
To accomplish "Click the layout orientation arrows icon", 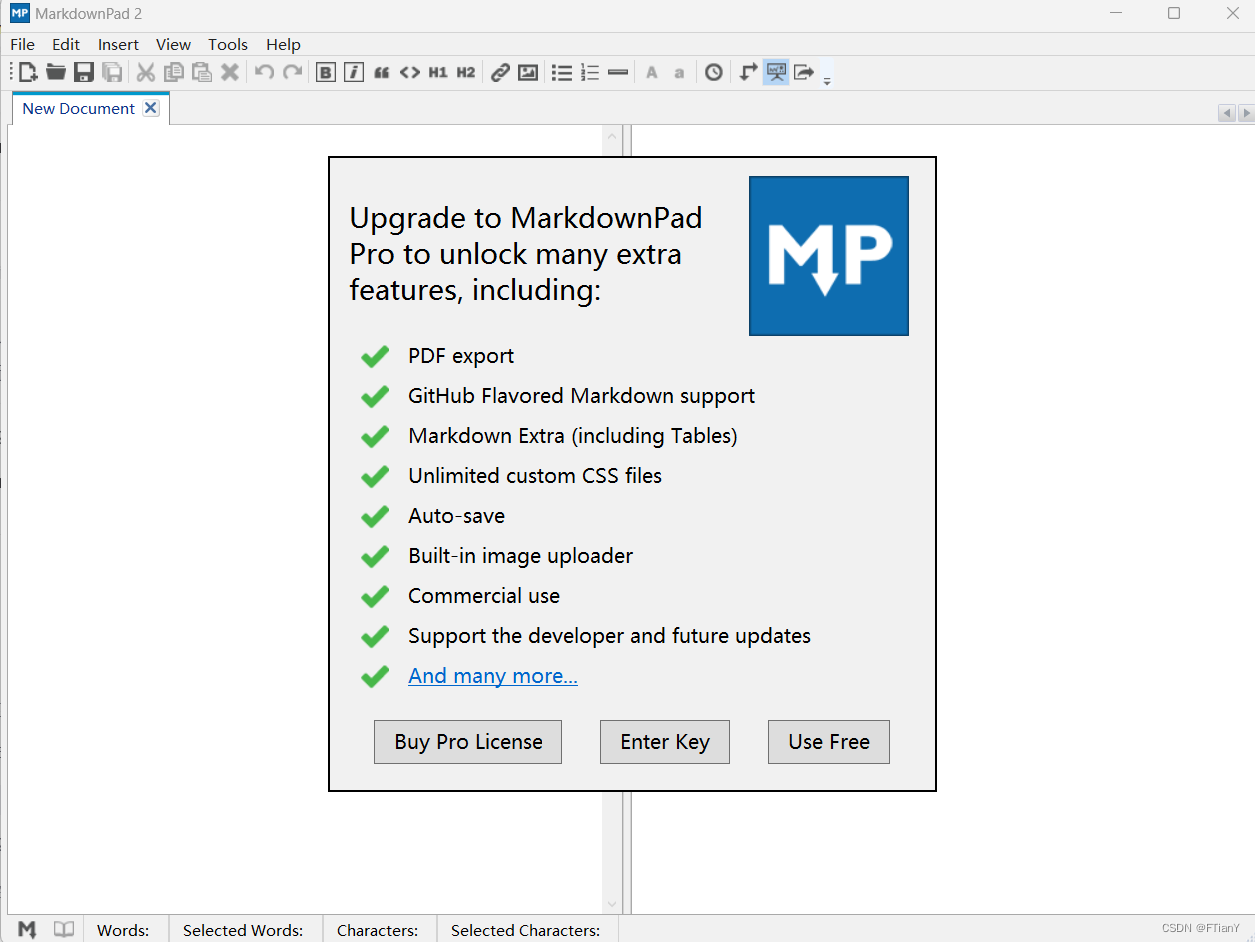I will 748,72.
